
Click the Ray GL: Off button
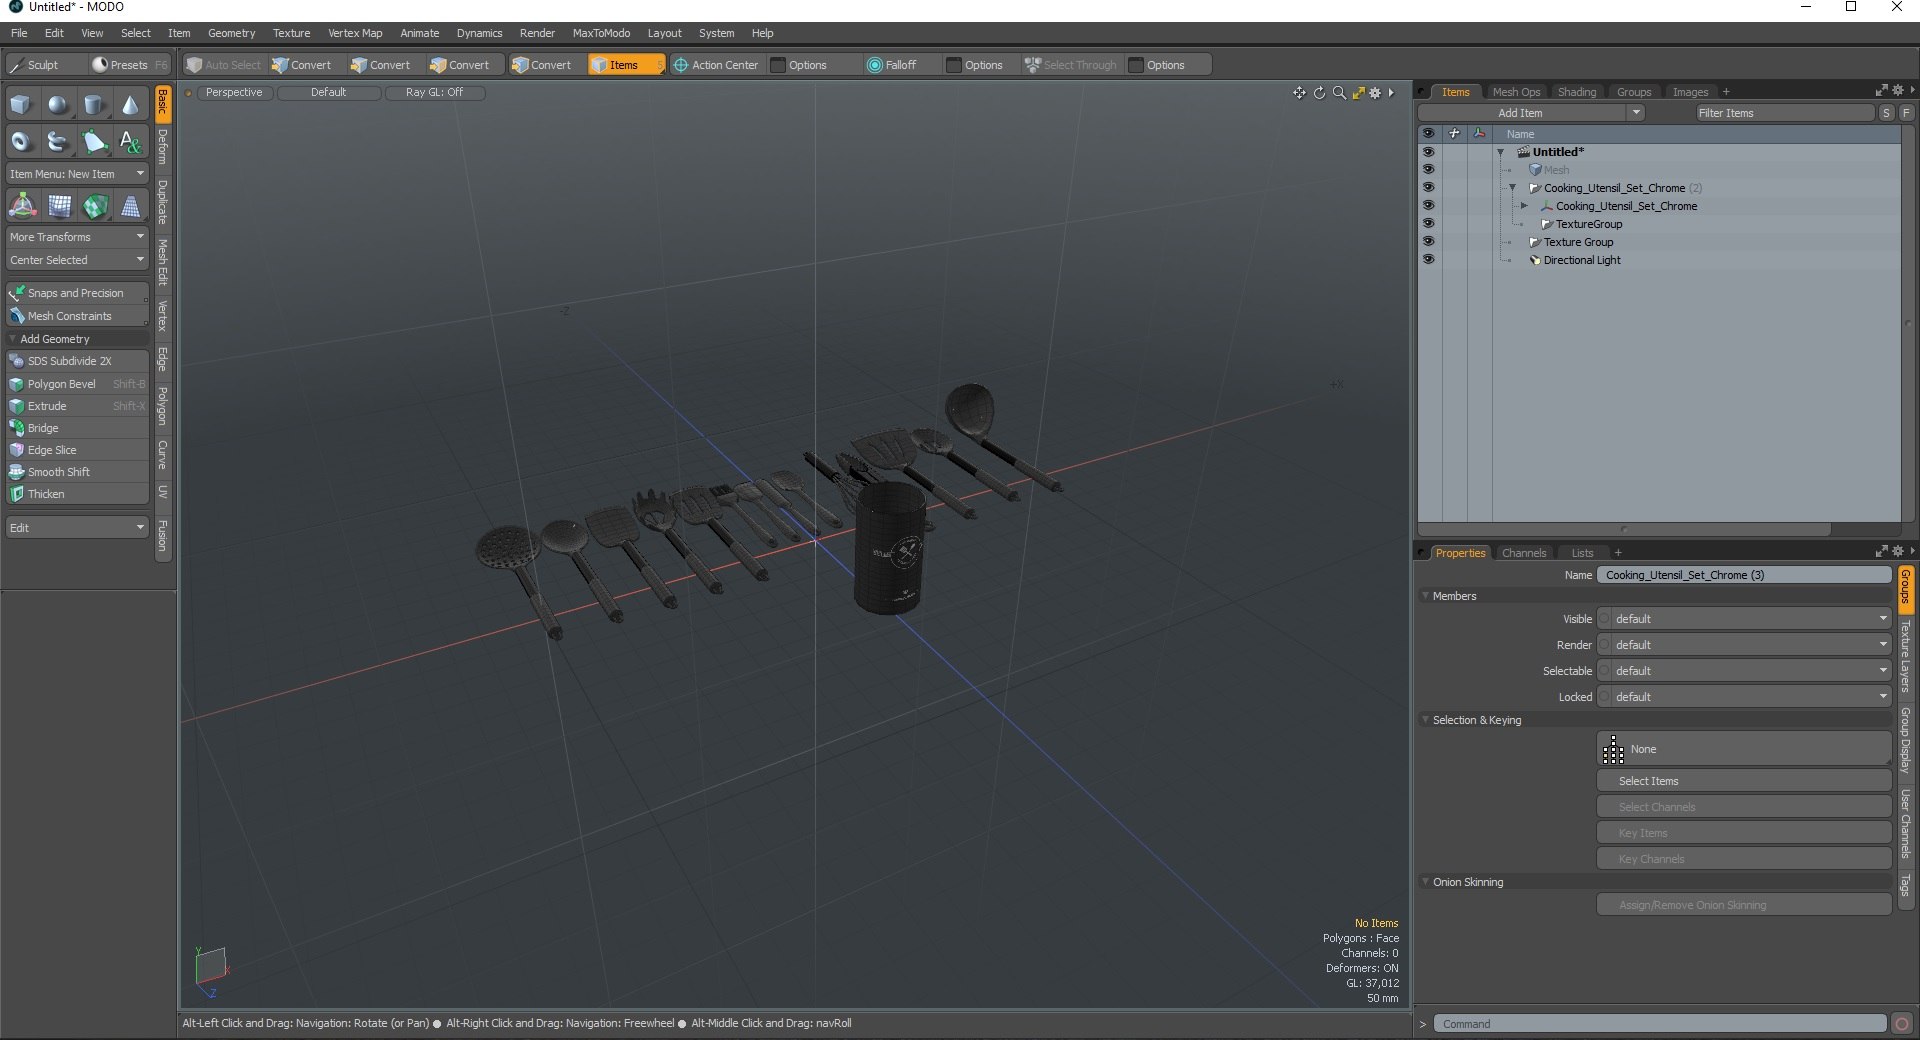click(435, 92)
